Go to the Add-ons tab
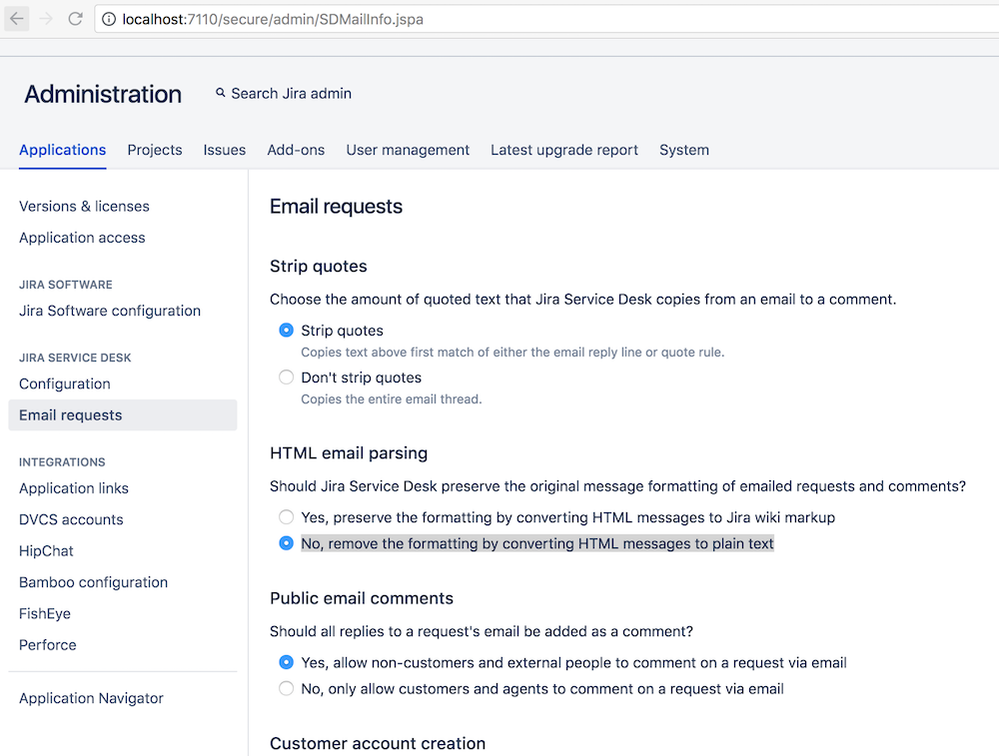 click(x=296, y=150)
